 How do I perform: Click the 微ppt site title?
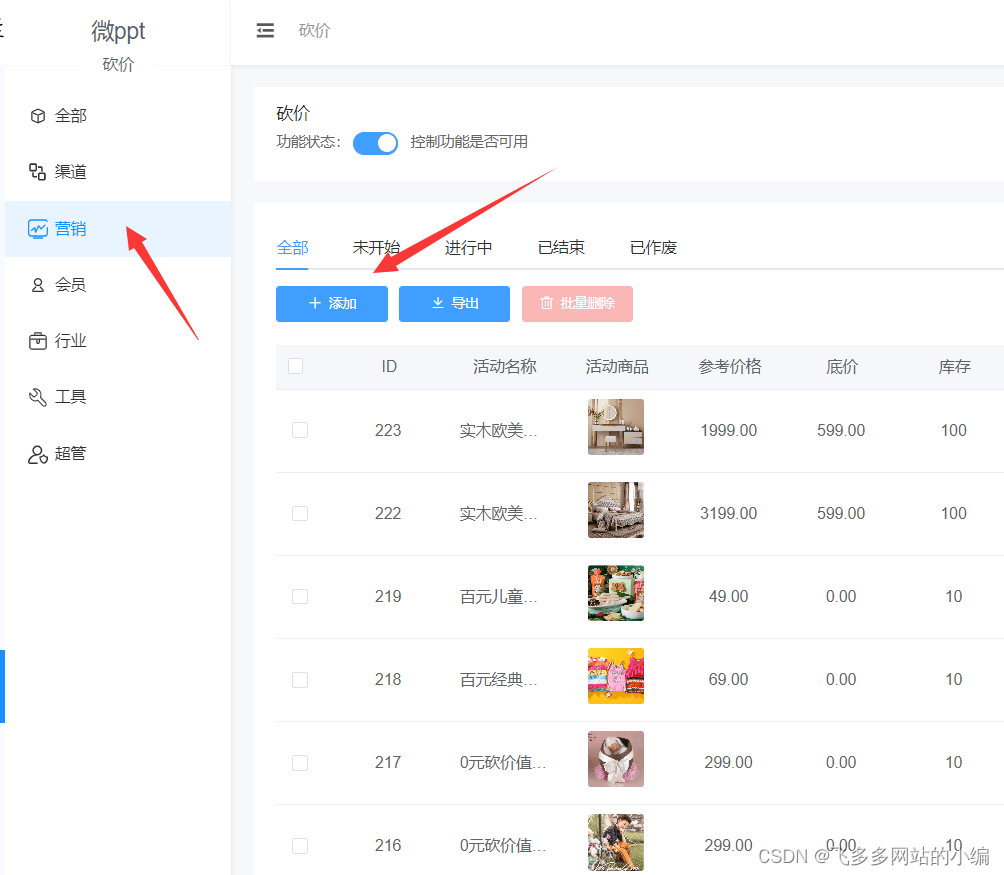[x=118, y=31]
